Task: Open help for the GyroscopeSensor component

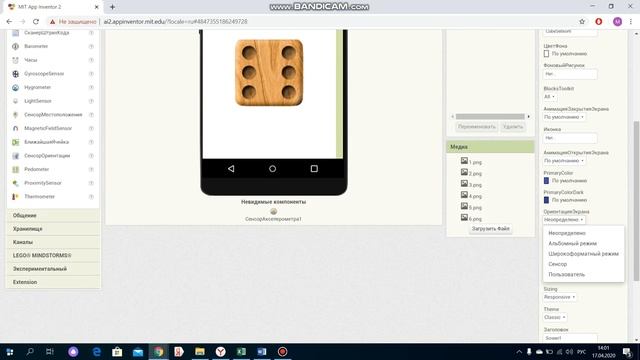Action: tap(91, 74)
